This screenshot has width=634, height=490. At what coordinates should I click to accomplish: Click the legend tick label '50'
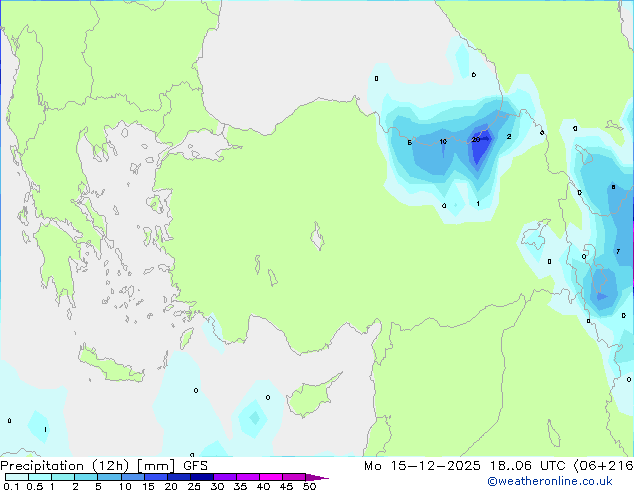(x=309, y=486)
